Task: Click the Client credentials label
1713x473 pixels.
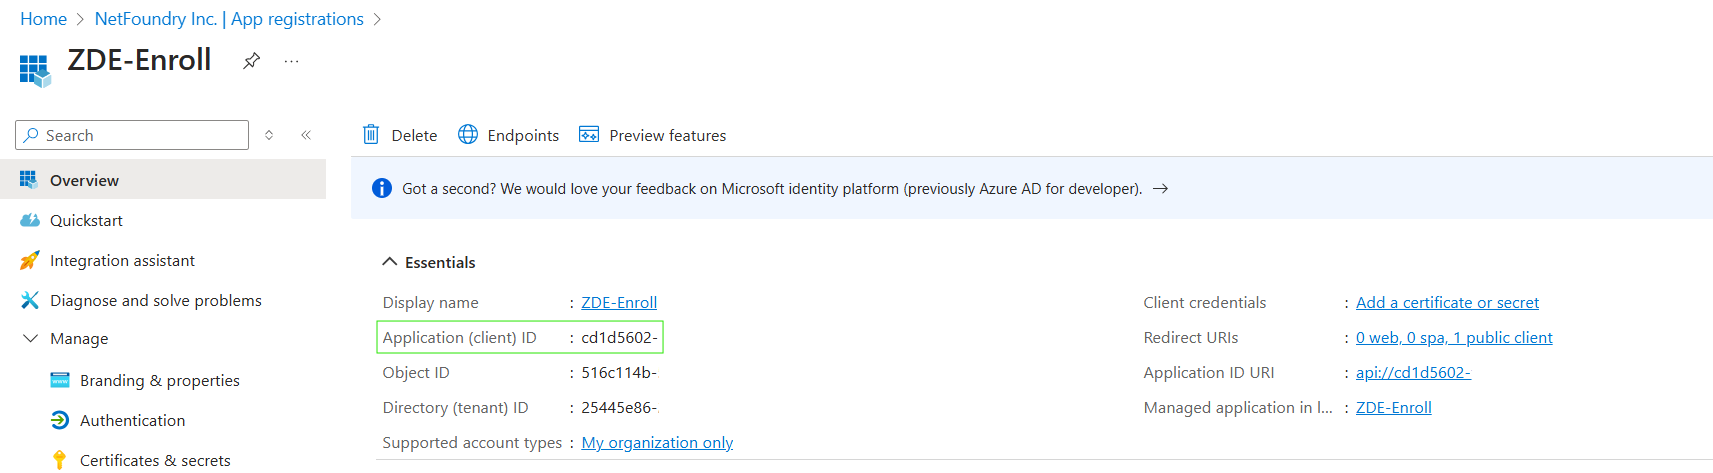Action: (x=1204, y=302)
